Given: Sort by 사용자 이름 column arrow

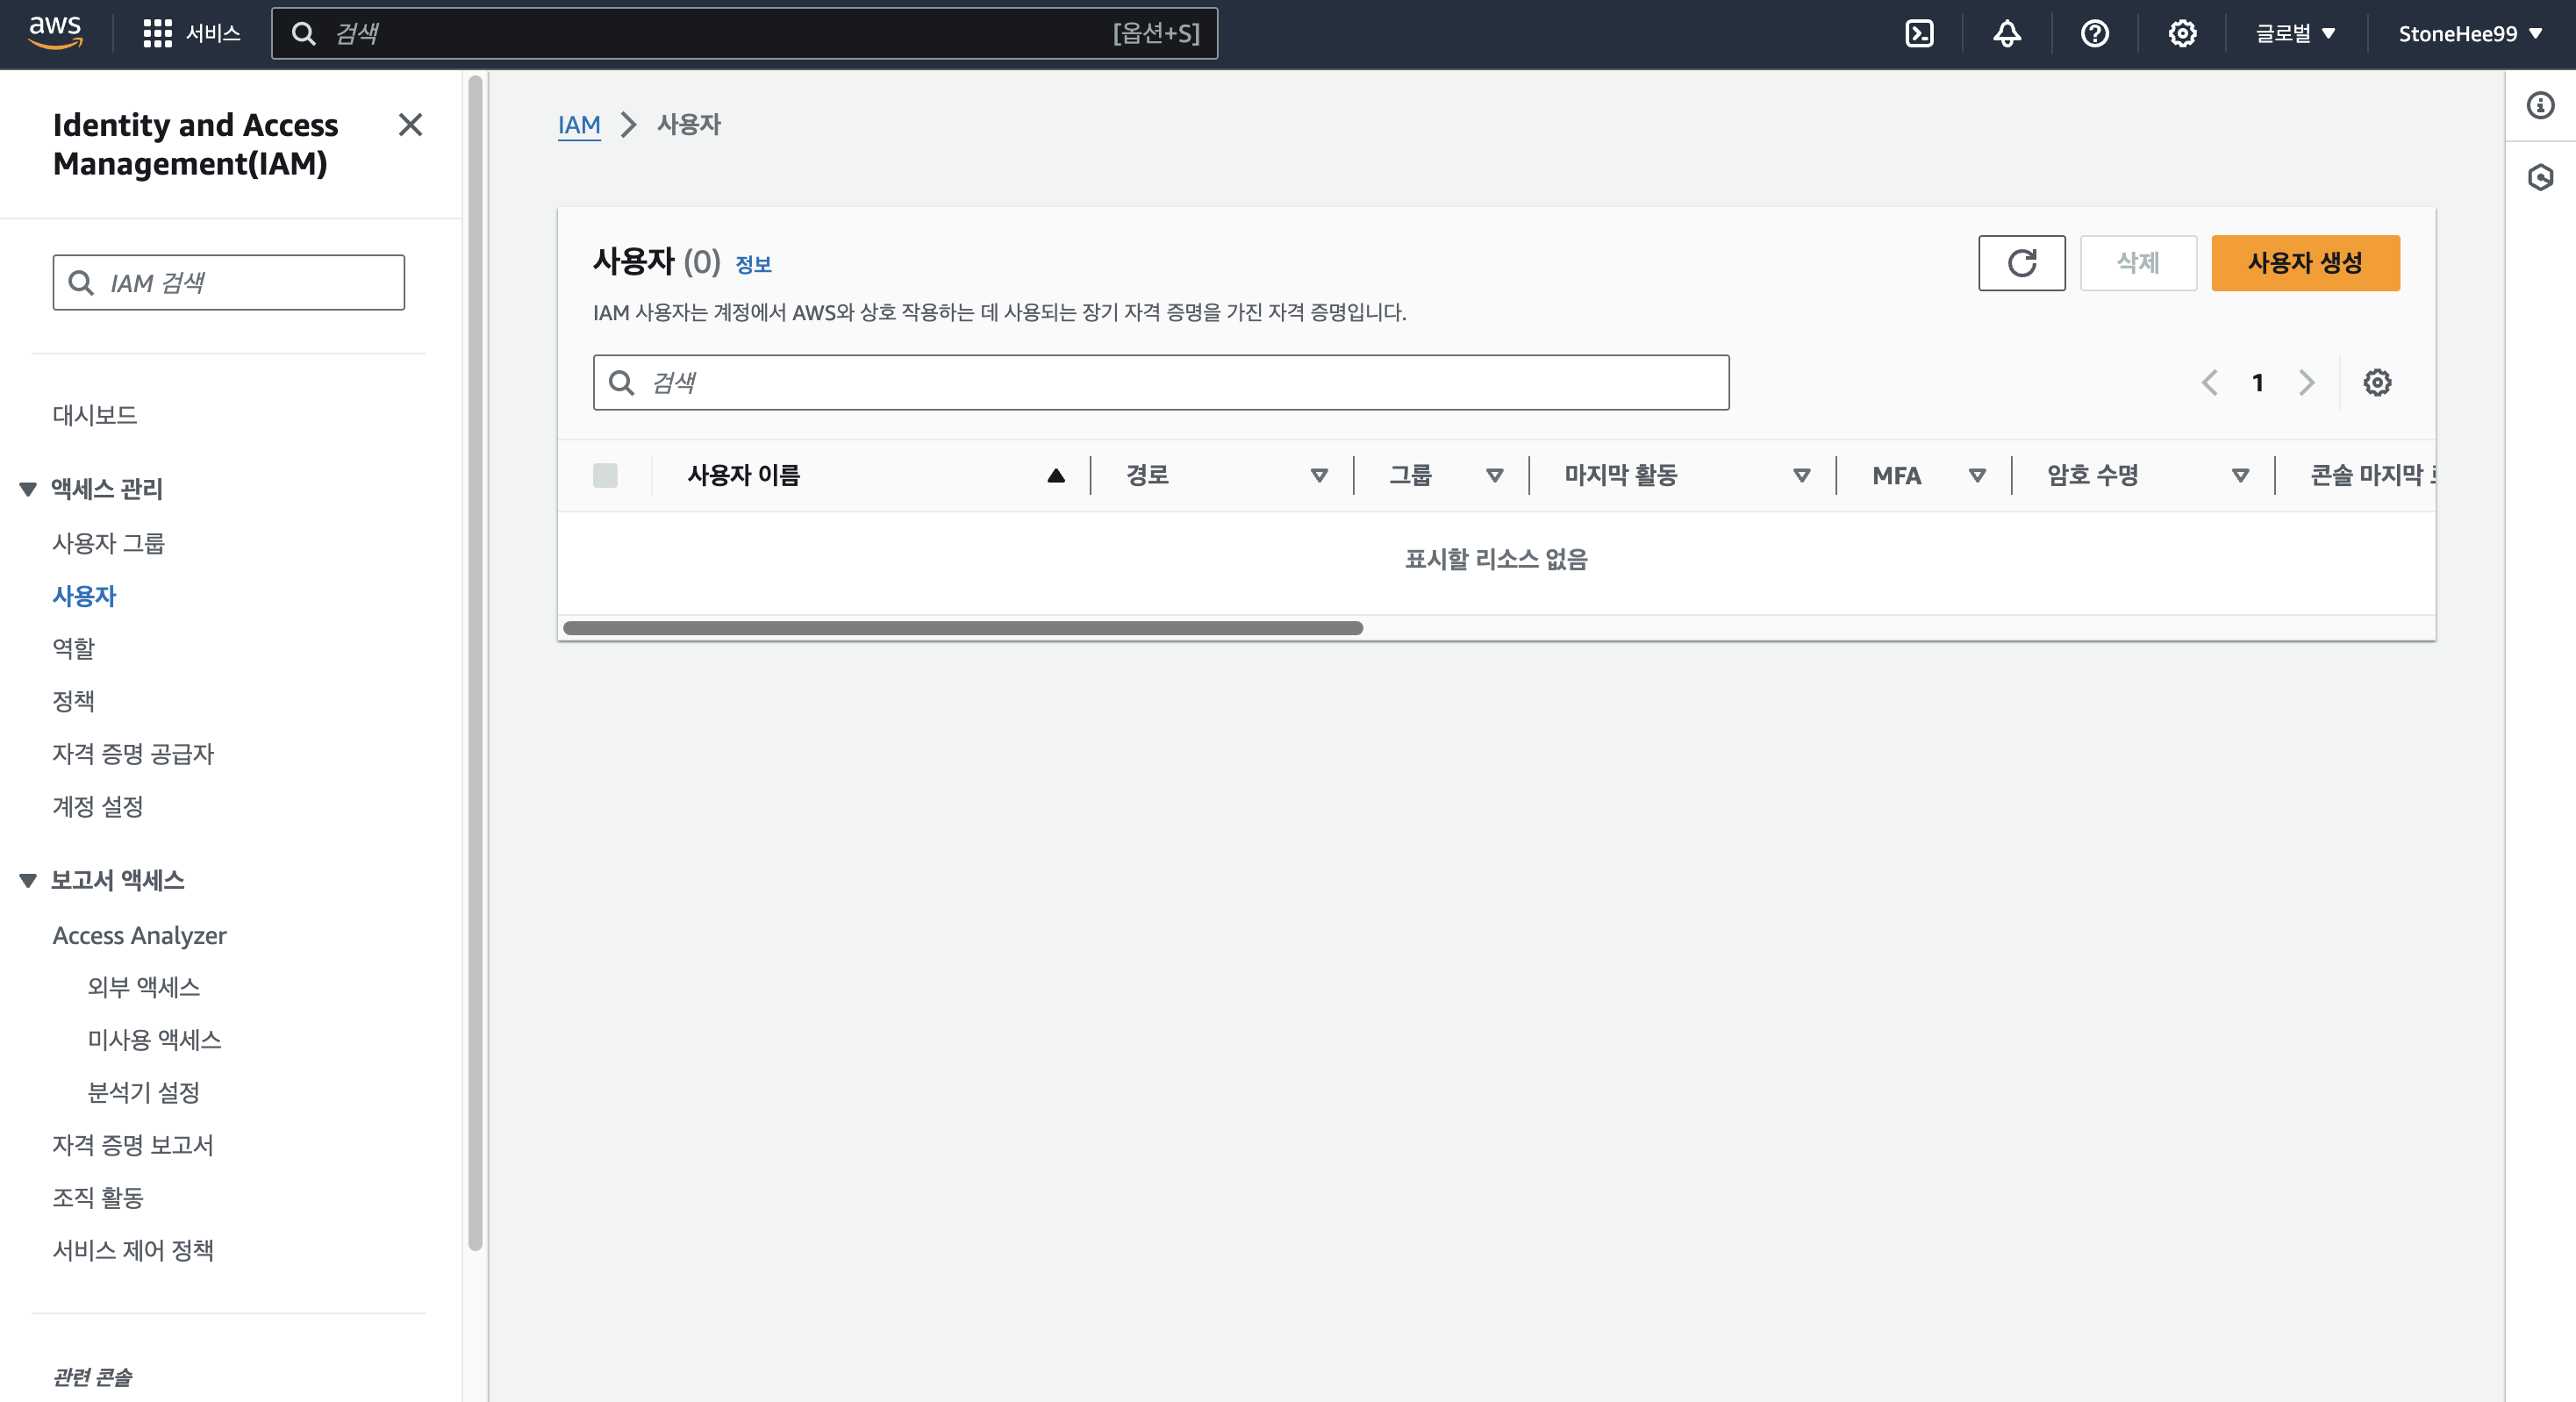Looking at the screenshot, I should (x=1055, y=475).
